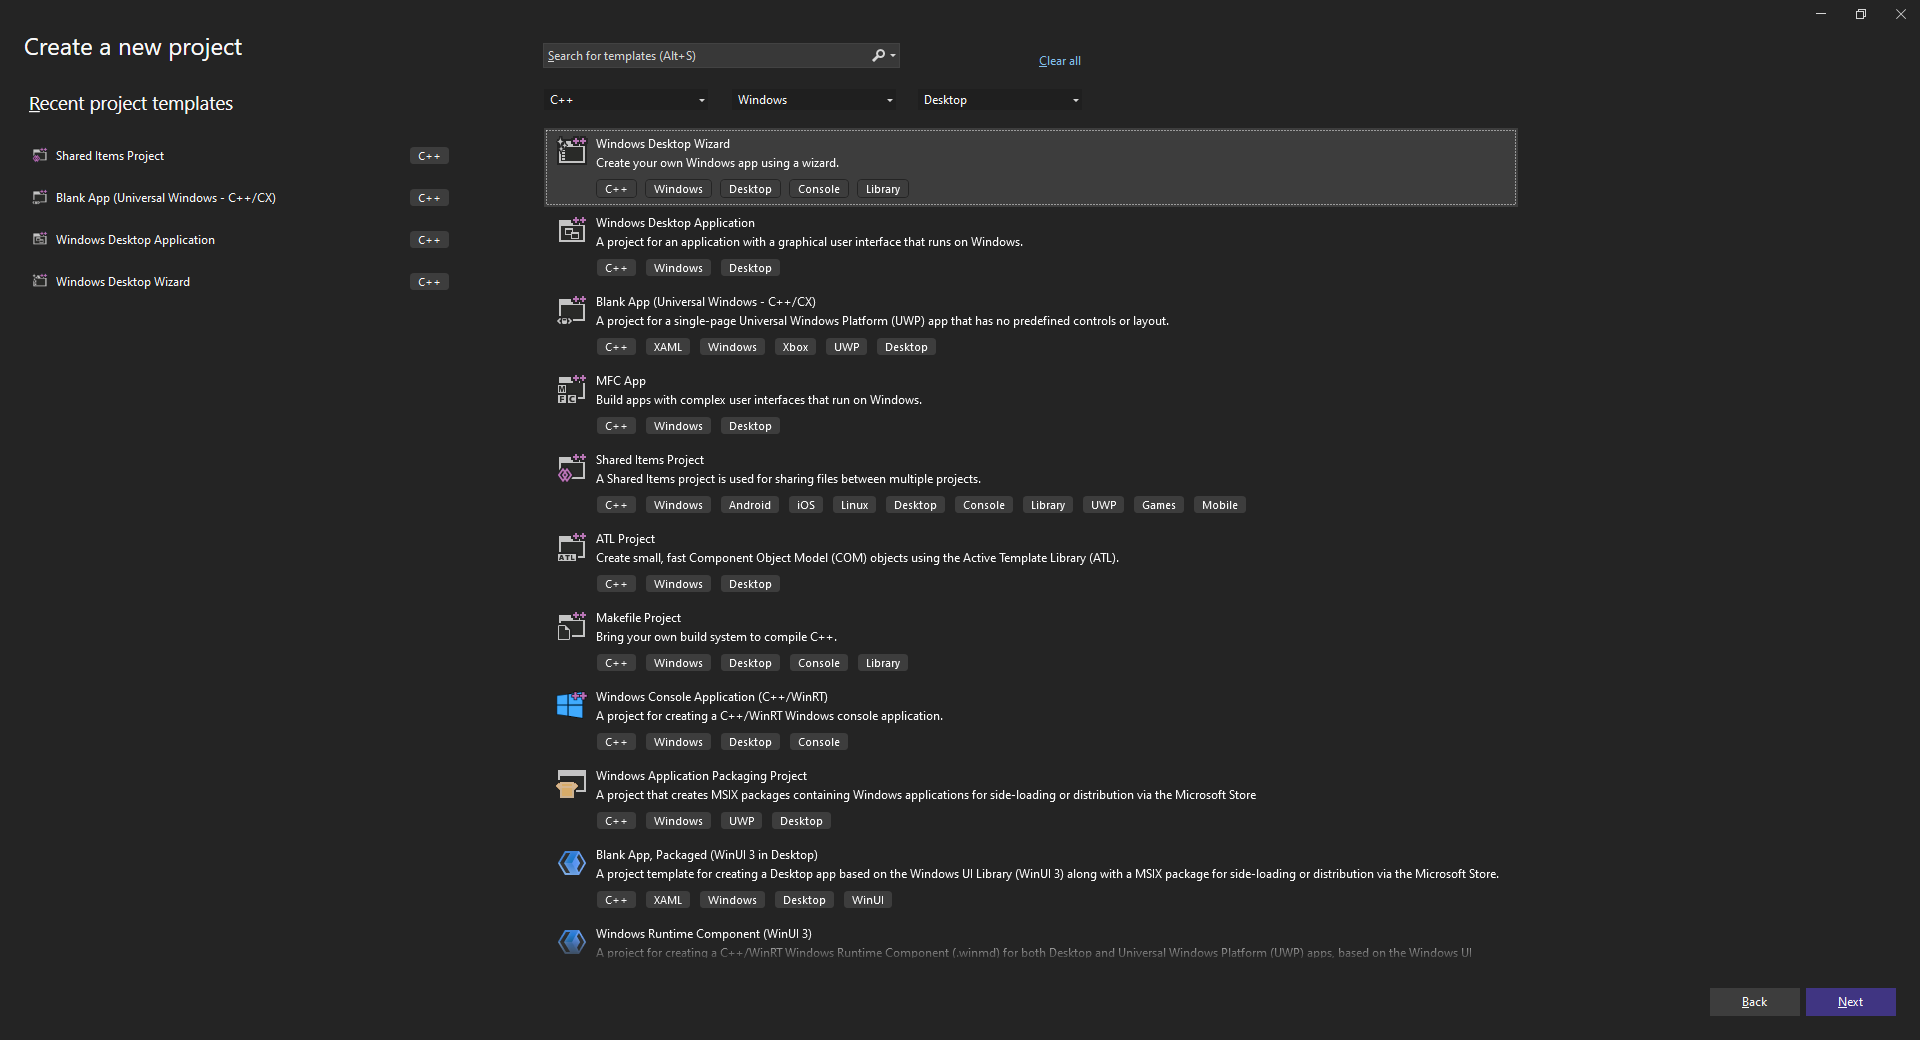Click the Windows Desktop Wizard template icon
This screenshot has height=1040, width=1920.
[x=571, y=150]
